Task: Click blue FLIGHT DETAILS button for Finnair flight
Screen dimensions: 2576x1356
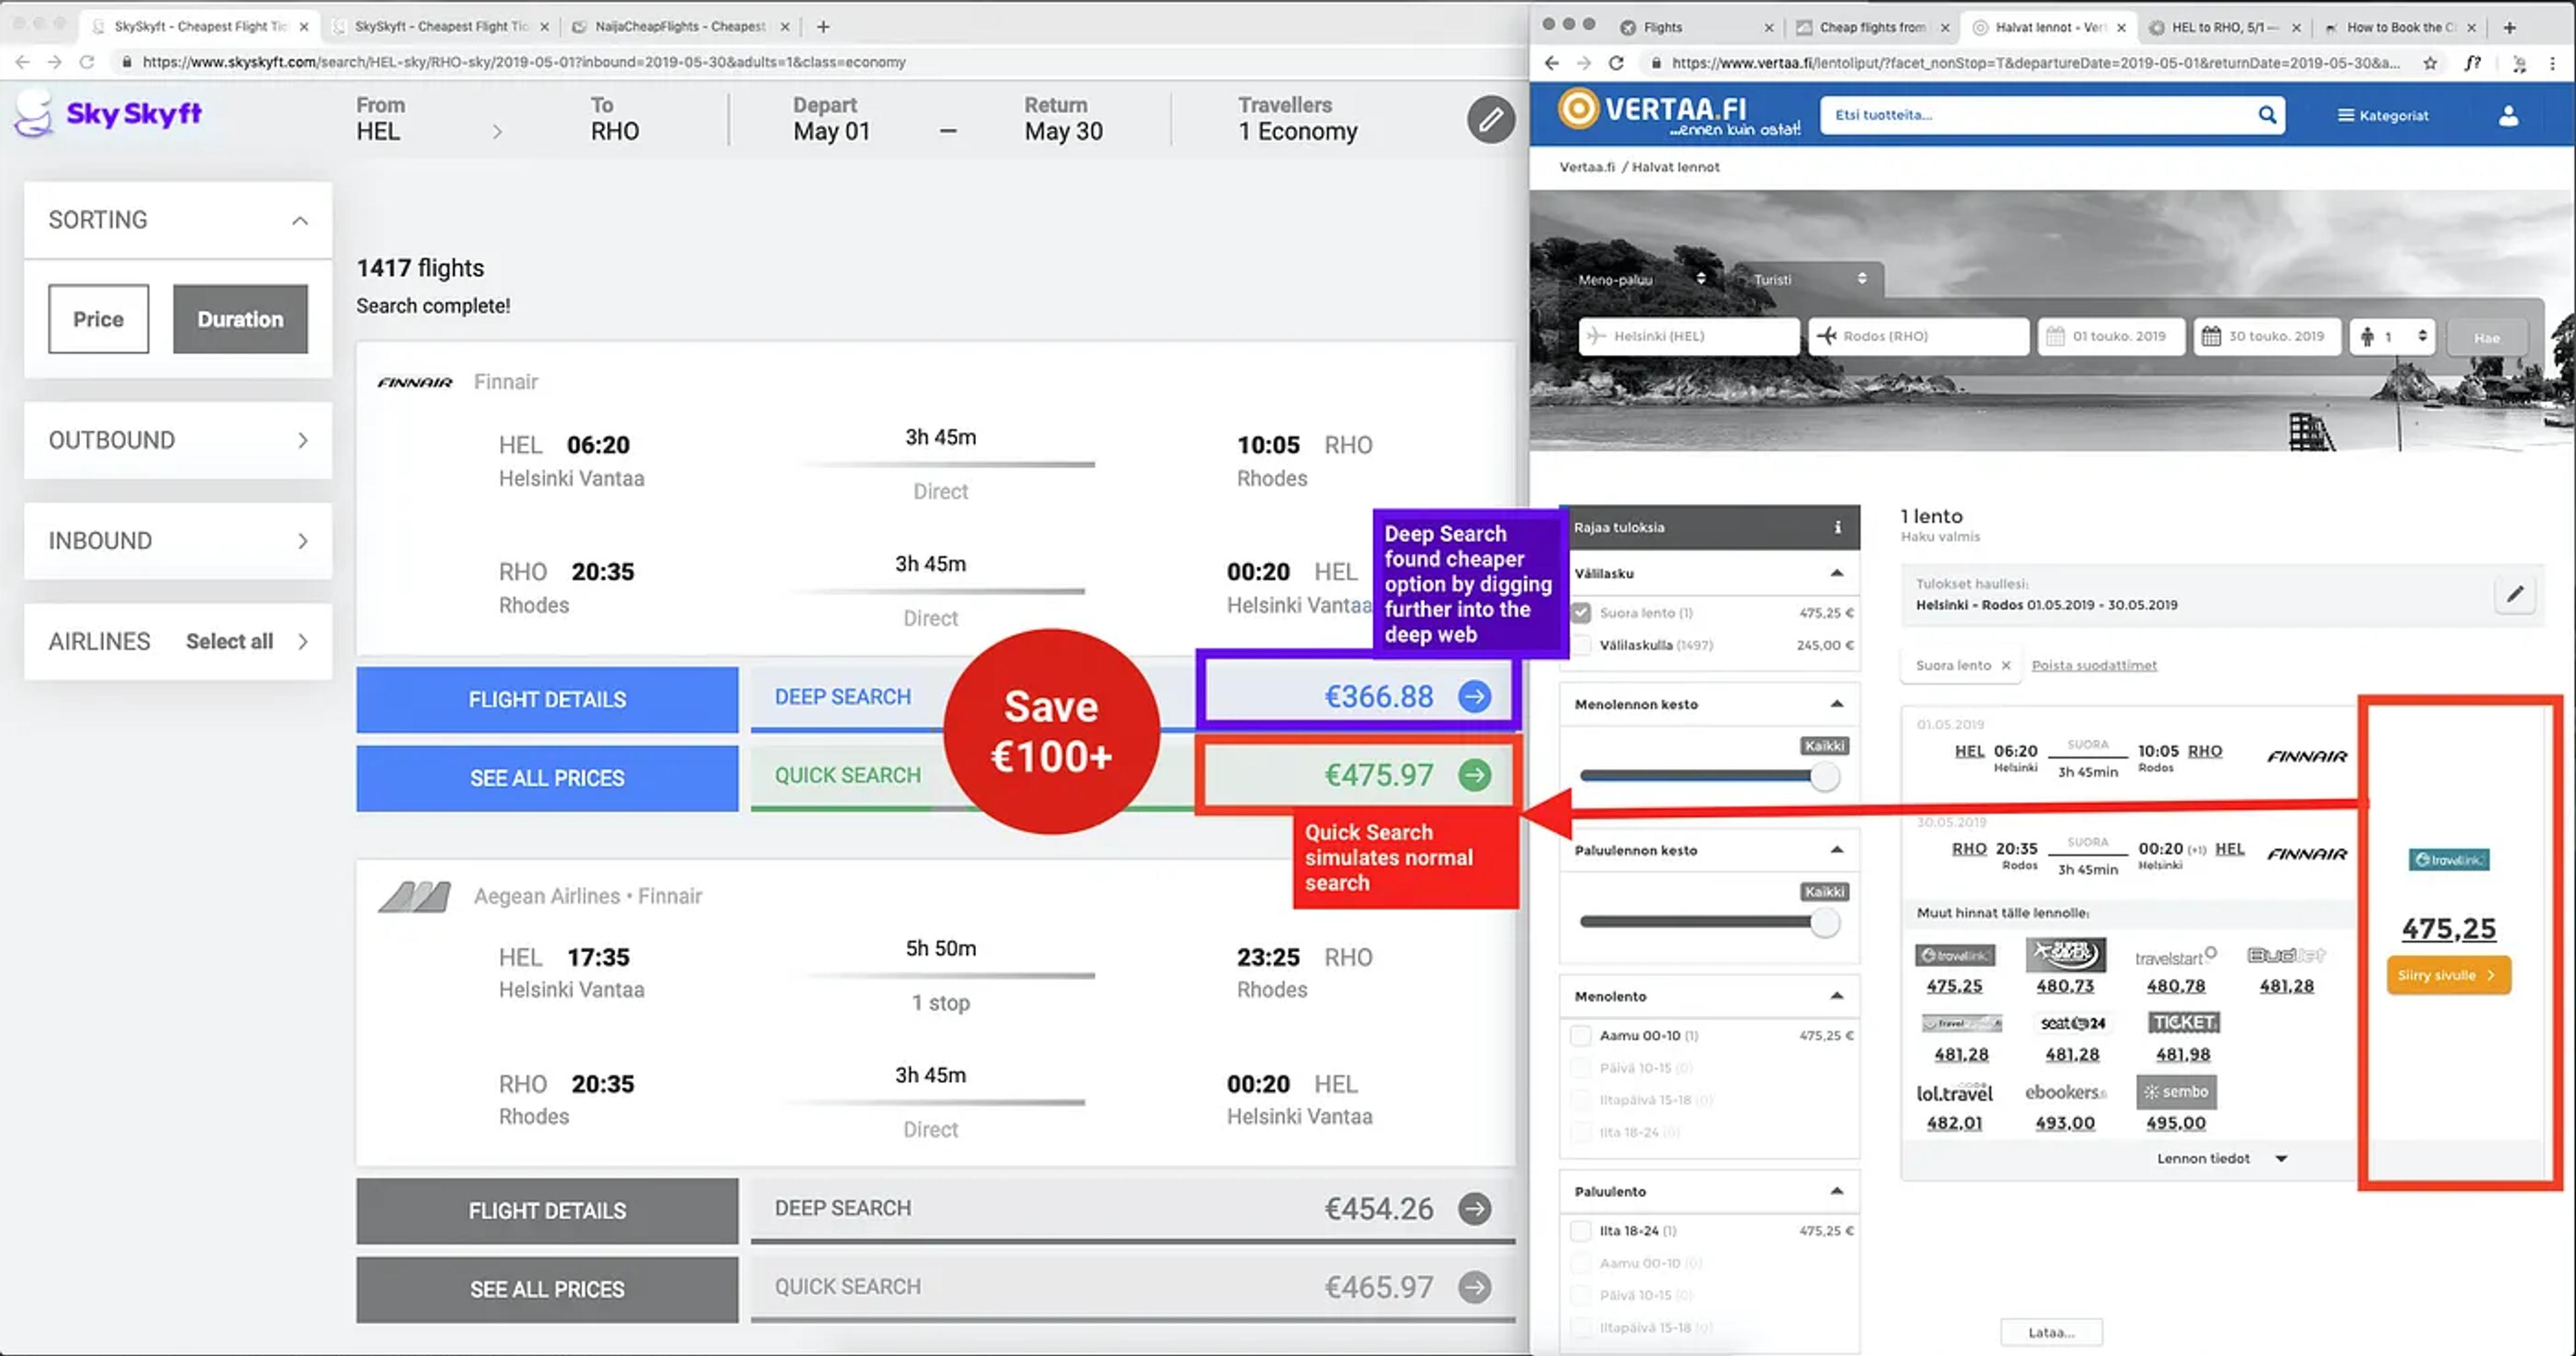Action: coord(547,700)
